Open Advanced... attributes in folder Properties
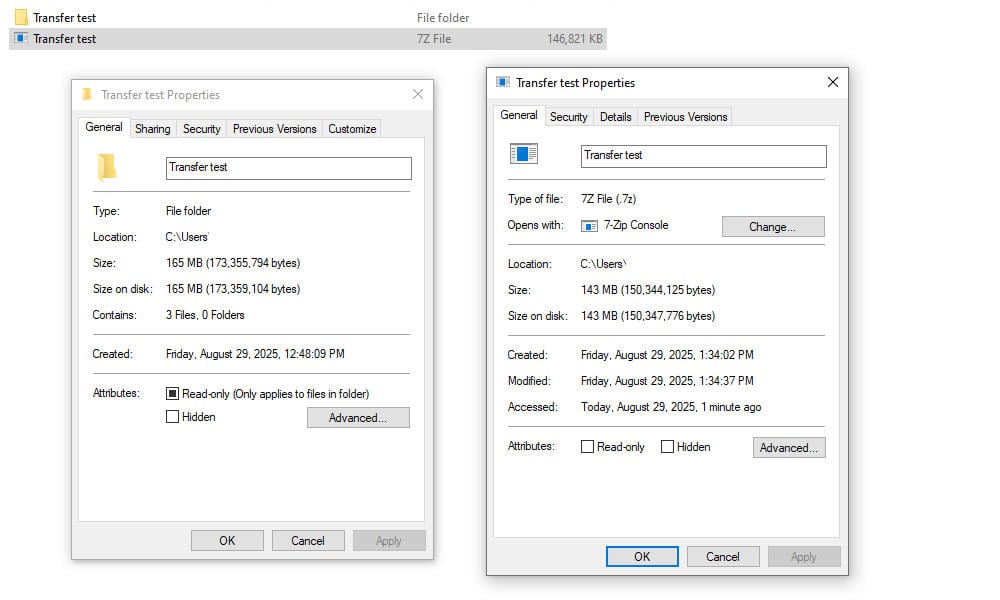 click(358, 418)
